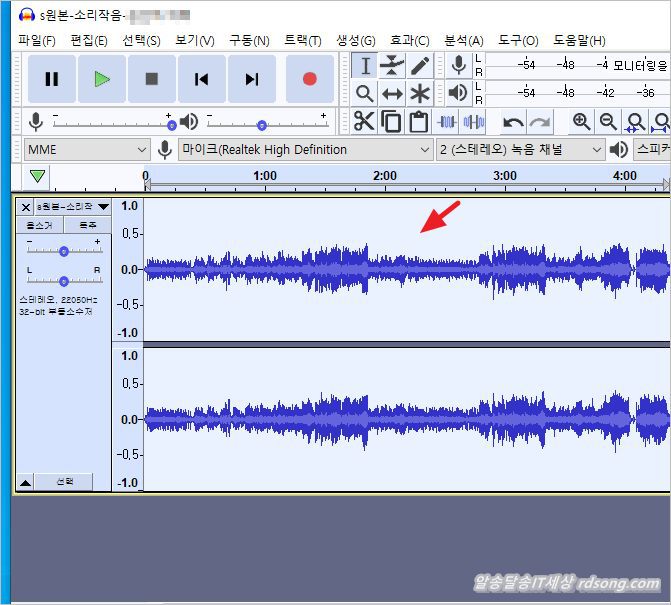
Task: Open the MME audio host dropdown
Action: click(x=87, y=150)
